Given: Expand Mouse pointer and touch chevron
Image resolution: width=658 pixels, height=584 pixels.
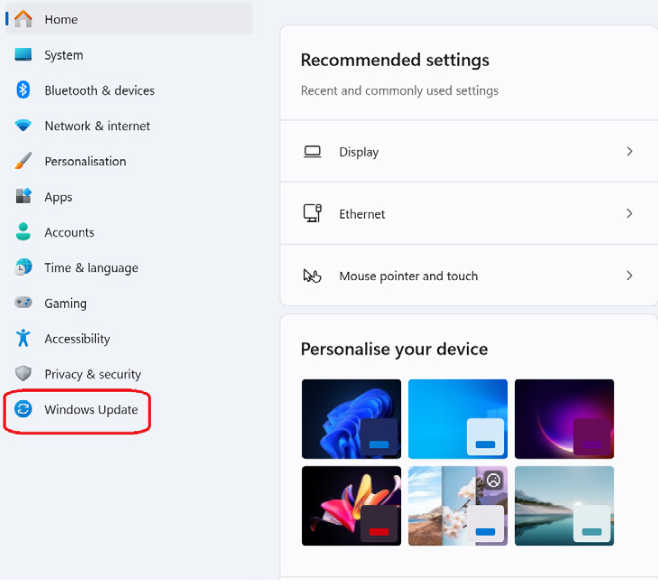Looking at the screenshot, I should [x=629, y=276].
